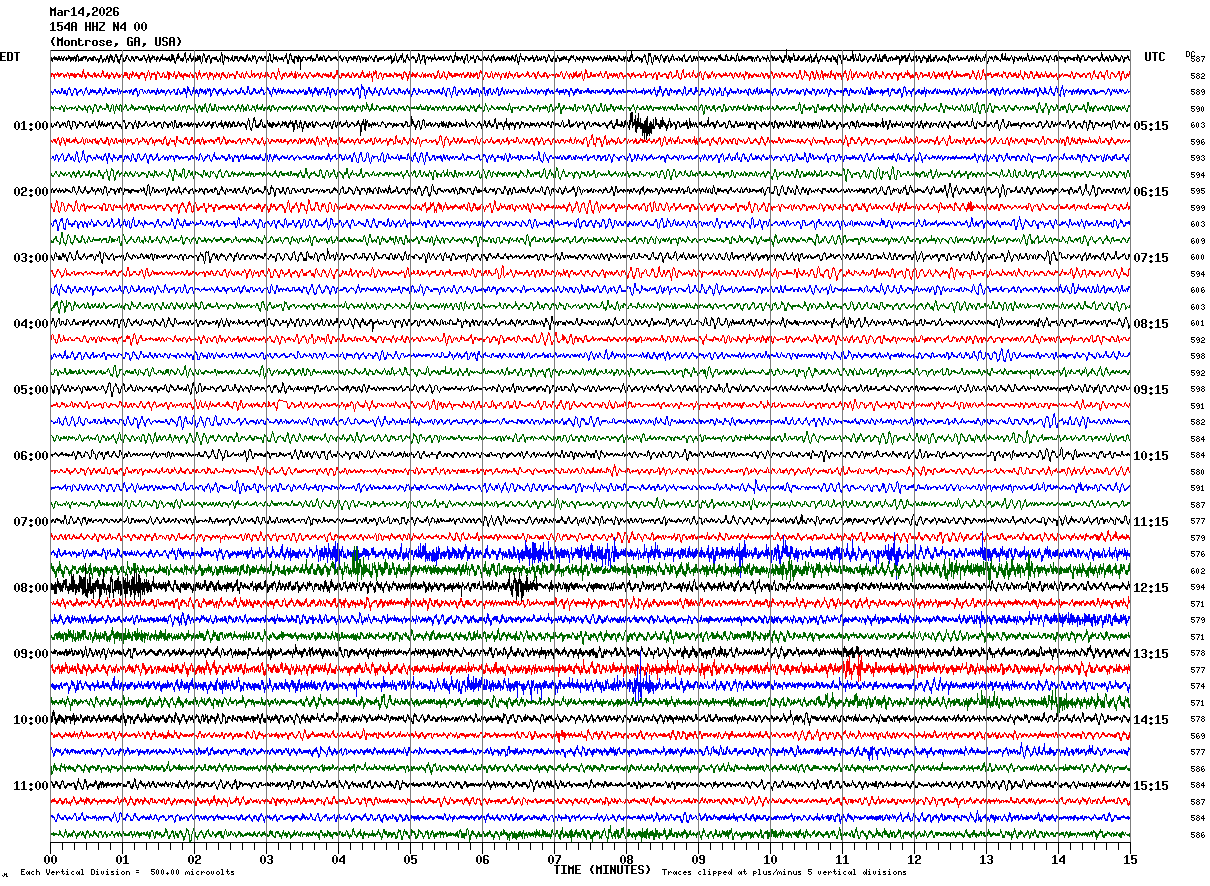Click the DC offset value 609
Screen dimensions: 1210x886
pos(1197,241)
